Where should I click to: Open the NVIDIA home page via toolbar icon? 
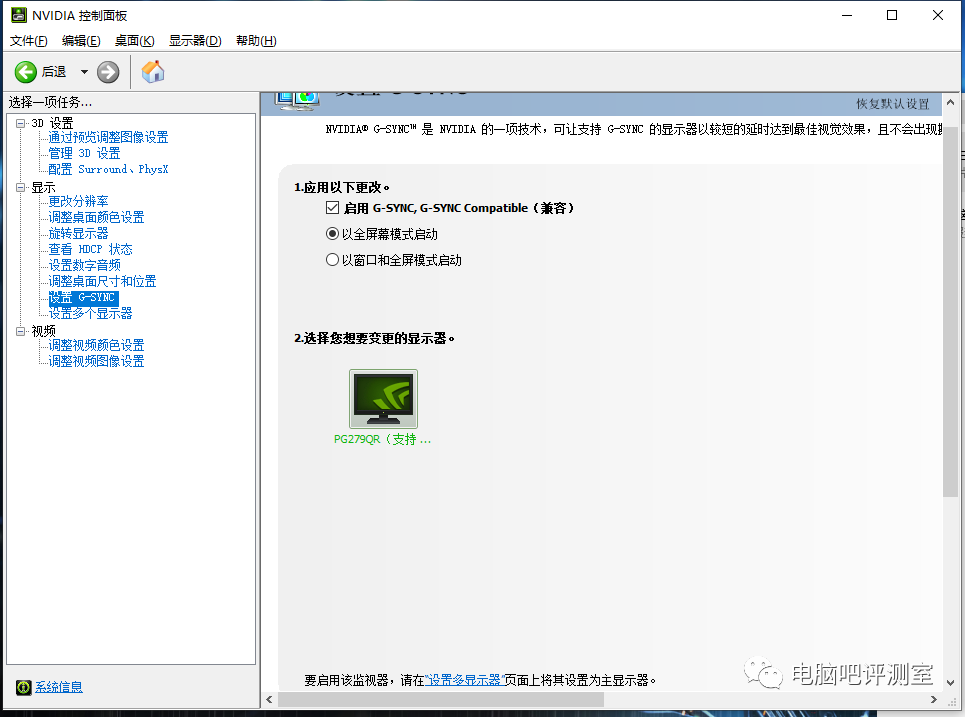152,71
